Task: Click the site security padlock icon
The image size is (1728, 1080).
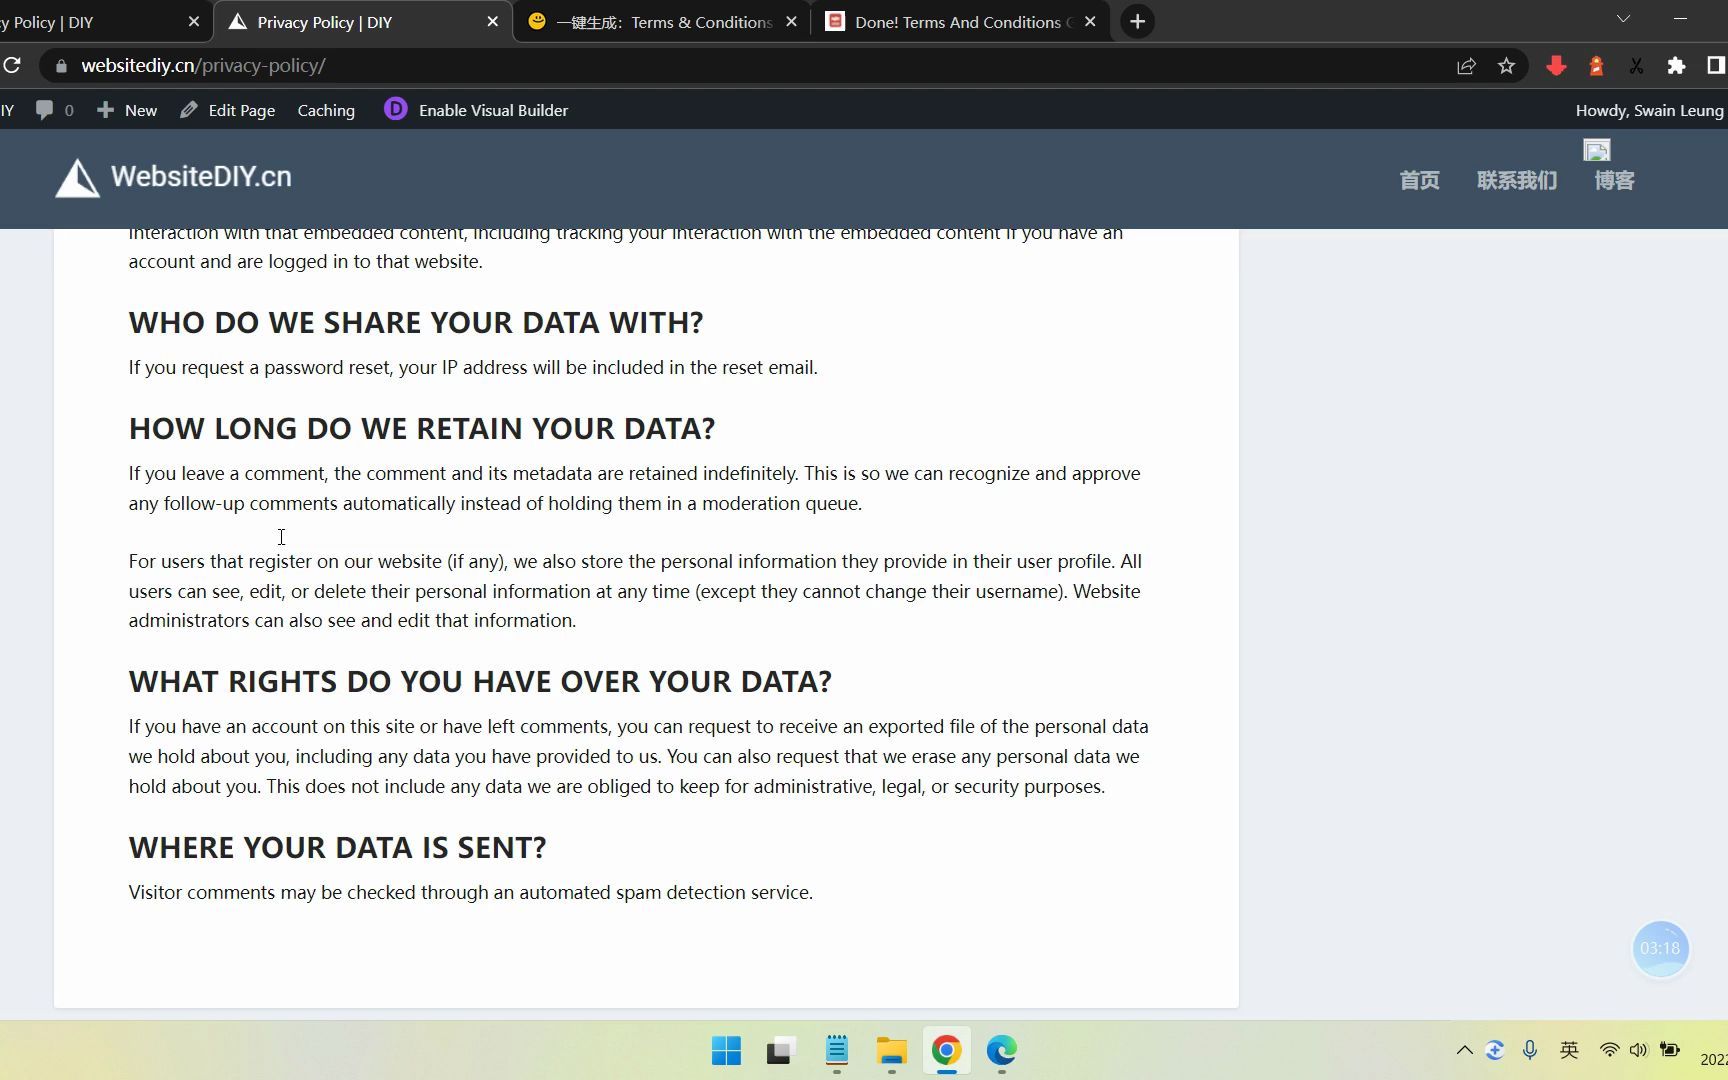Action: 60,66
